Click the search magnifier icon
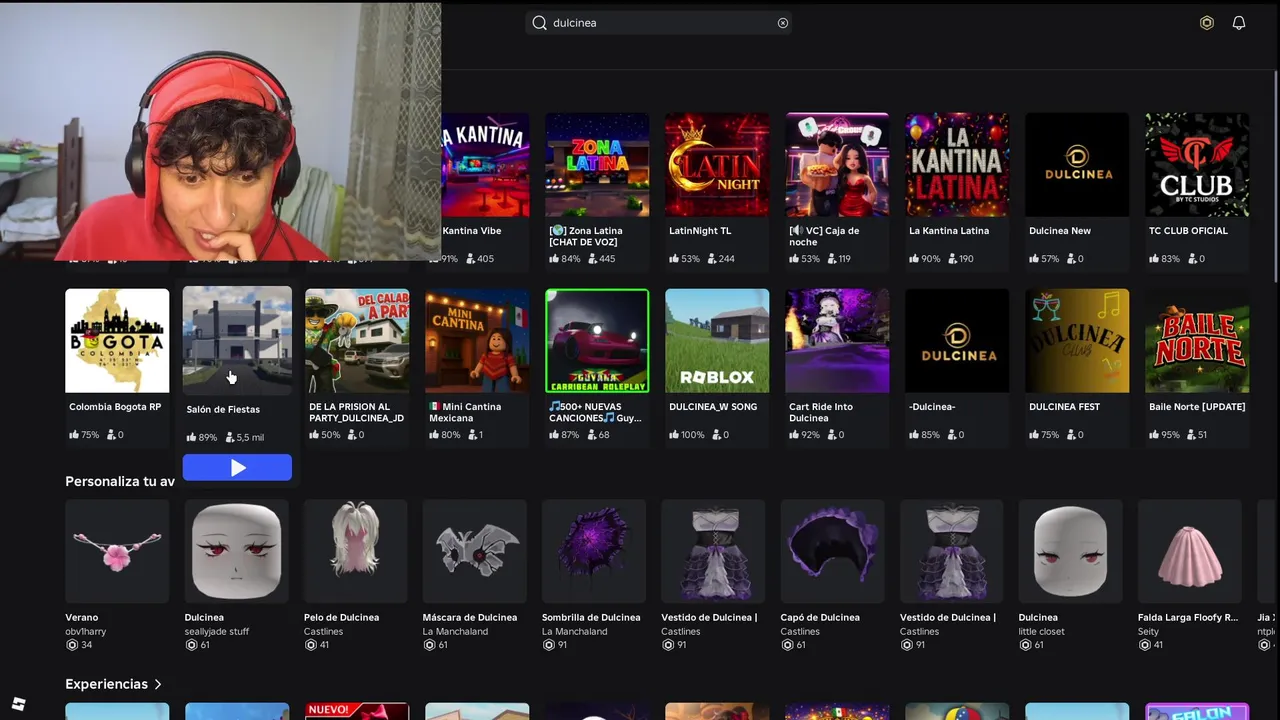 tap(540, 23)
